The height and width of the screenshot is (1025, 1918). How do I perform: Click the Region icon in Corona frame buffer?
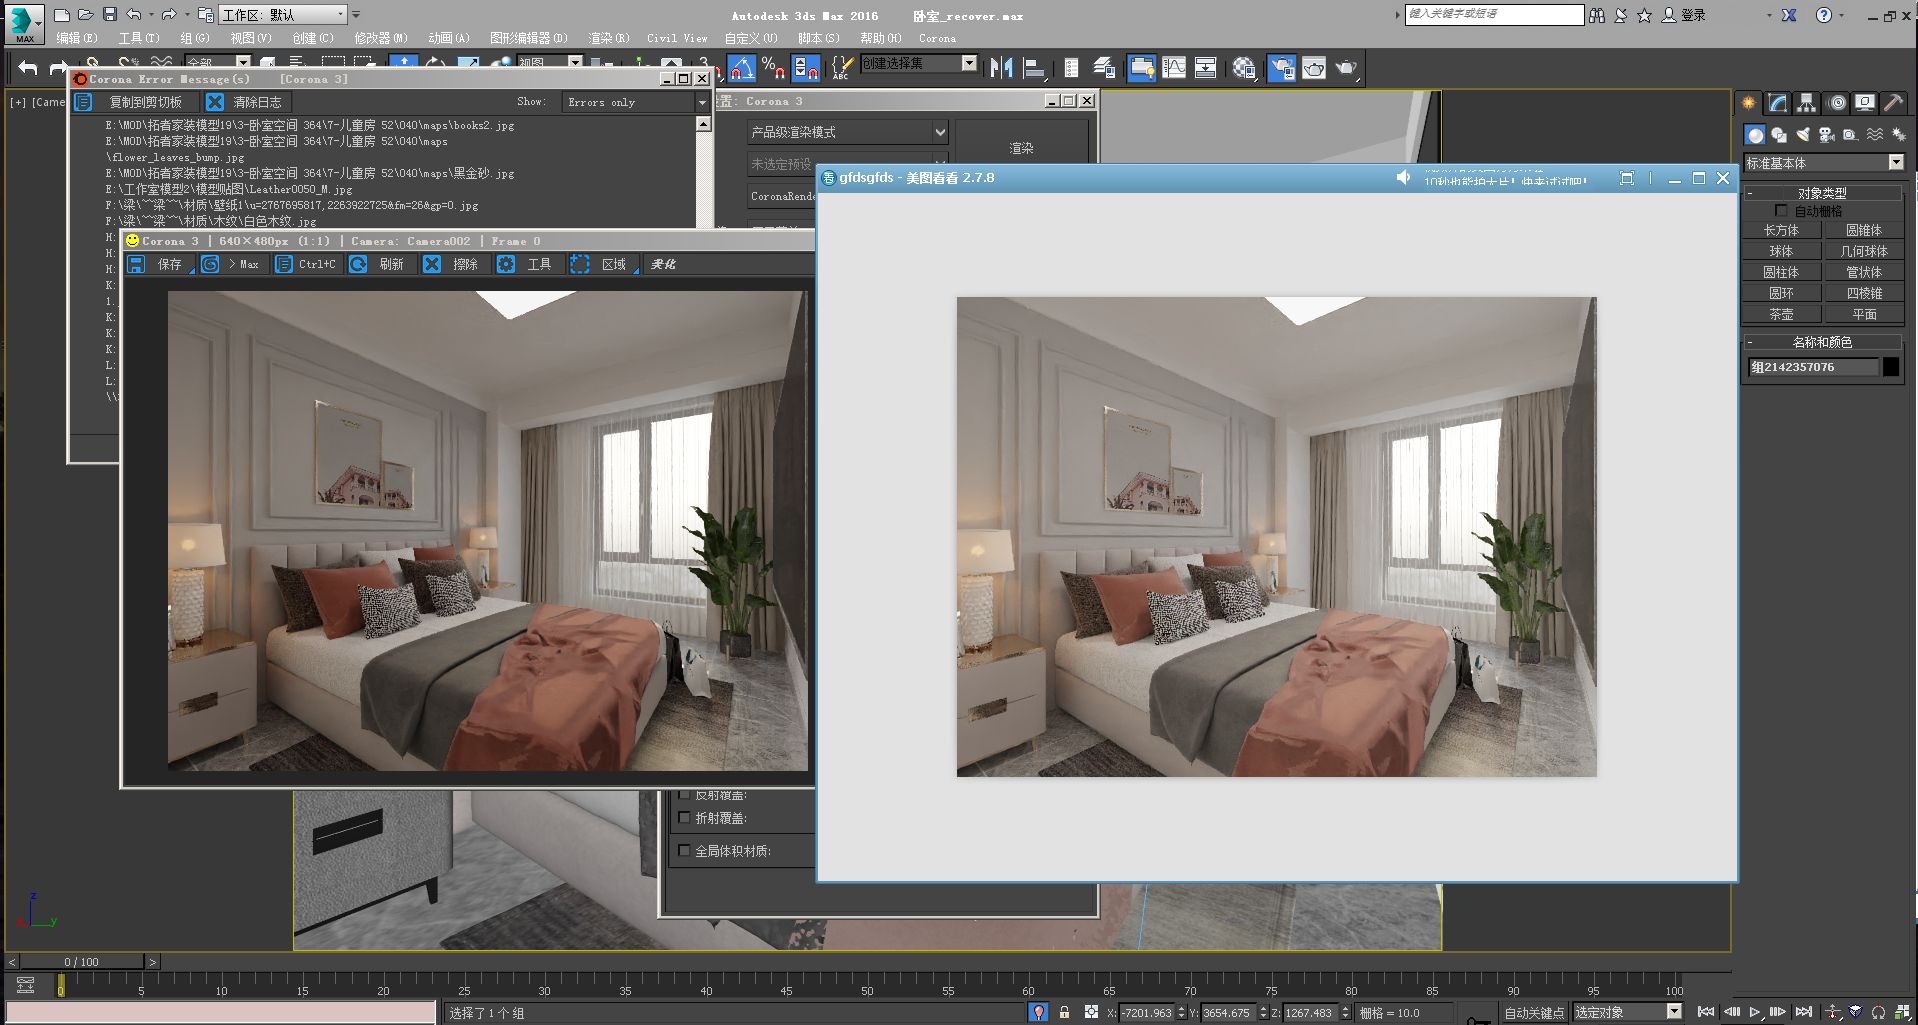click(x=580, y=264)
